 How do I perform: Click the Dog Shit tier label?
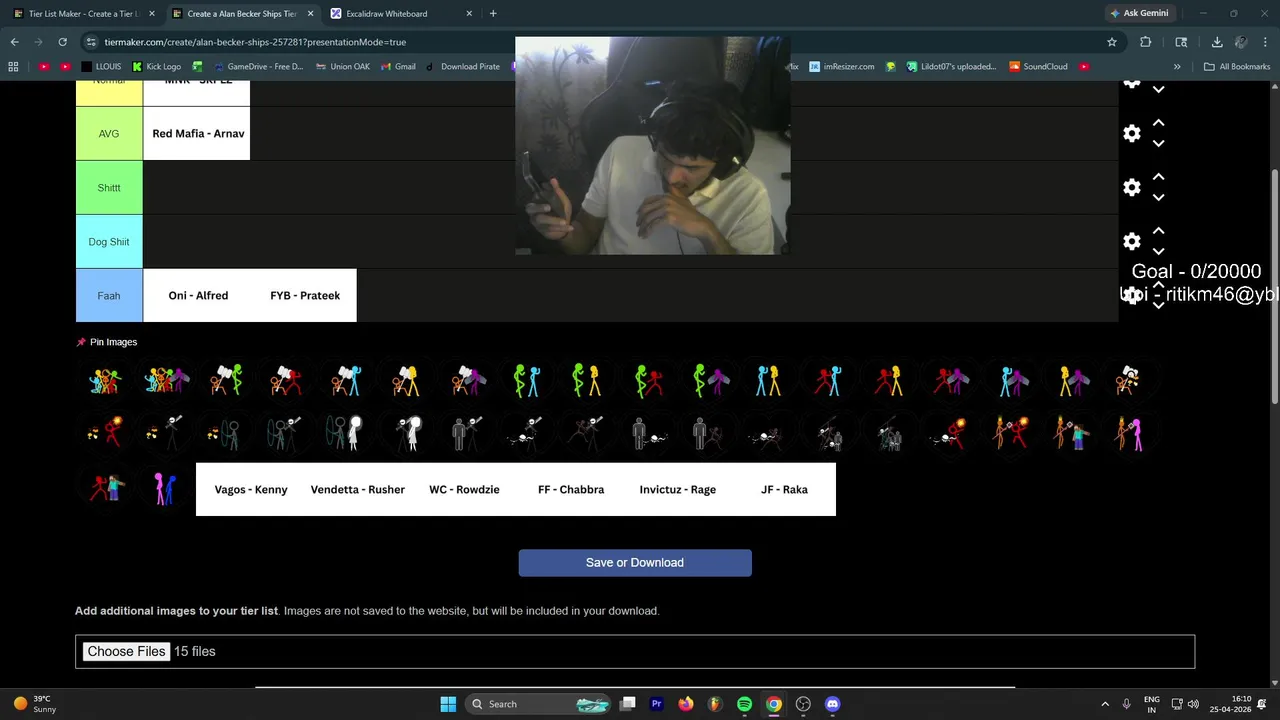[x=109, y=242]
